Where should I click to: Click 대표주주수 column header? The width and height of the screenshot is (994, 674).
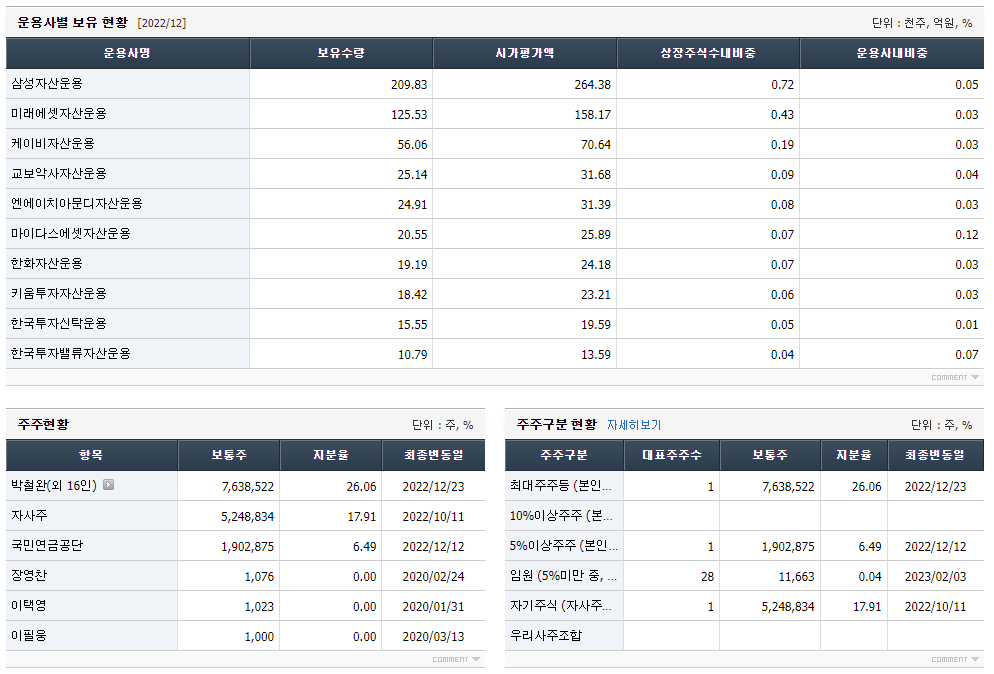point(672,455)
